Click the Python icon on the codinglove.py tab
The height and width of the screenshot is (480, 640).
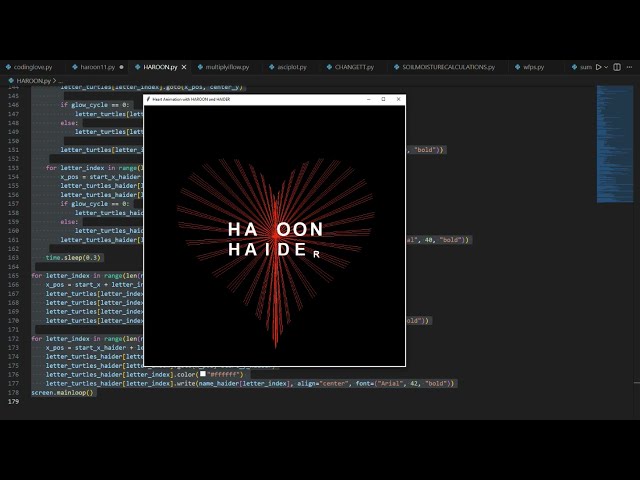click(8, 67)
